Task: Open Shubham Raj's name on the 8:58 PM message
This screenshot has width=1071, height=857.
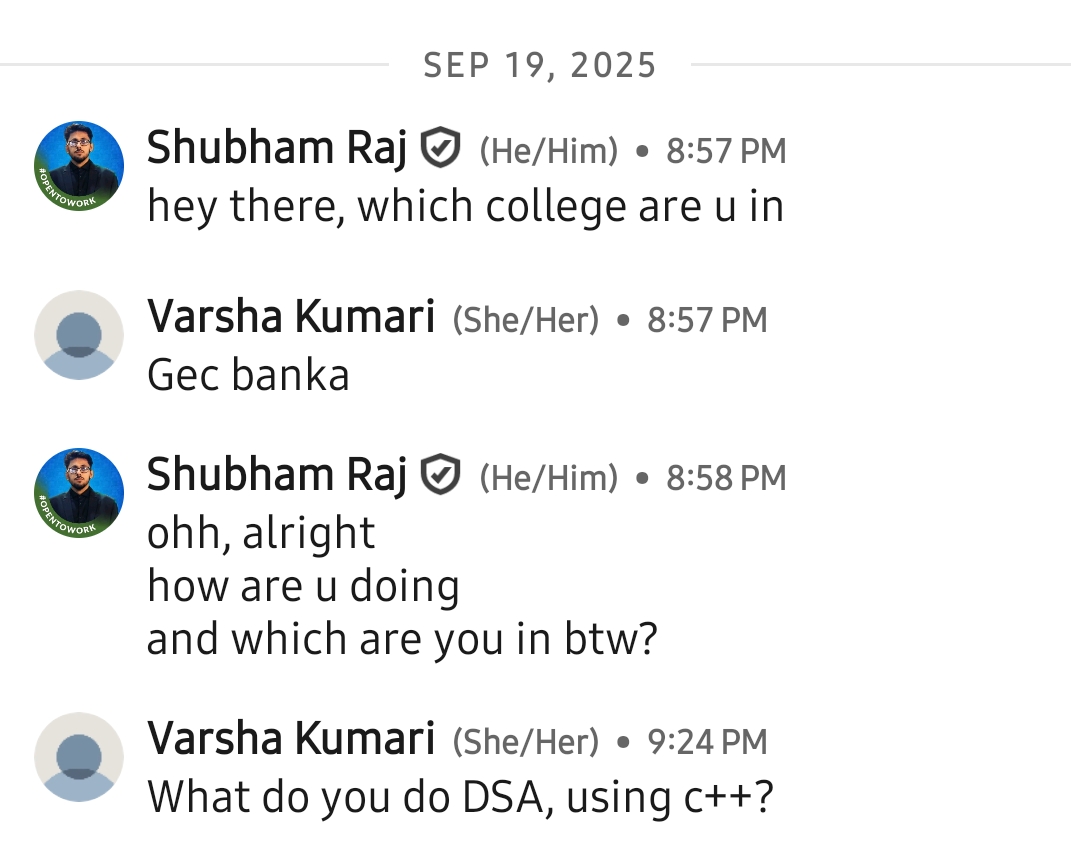Action: point(277,477)
